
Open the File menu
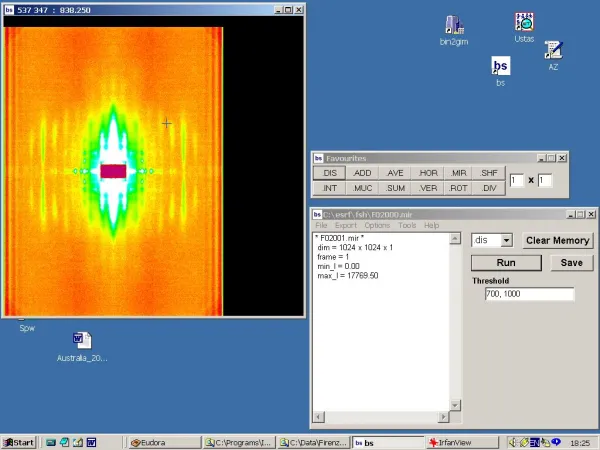tap(321, 225)
